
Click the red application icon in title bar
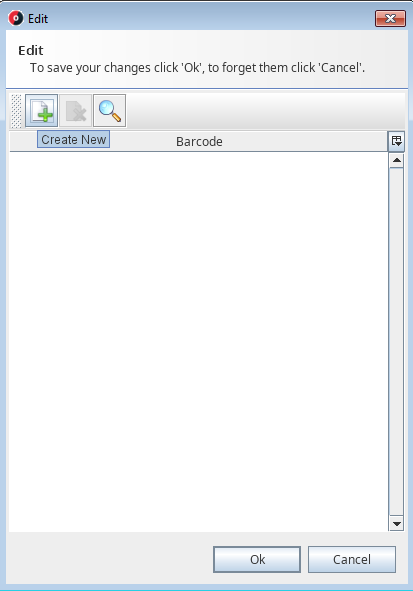(x=16, y=18)
